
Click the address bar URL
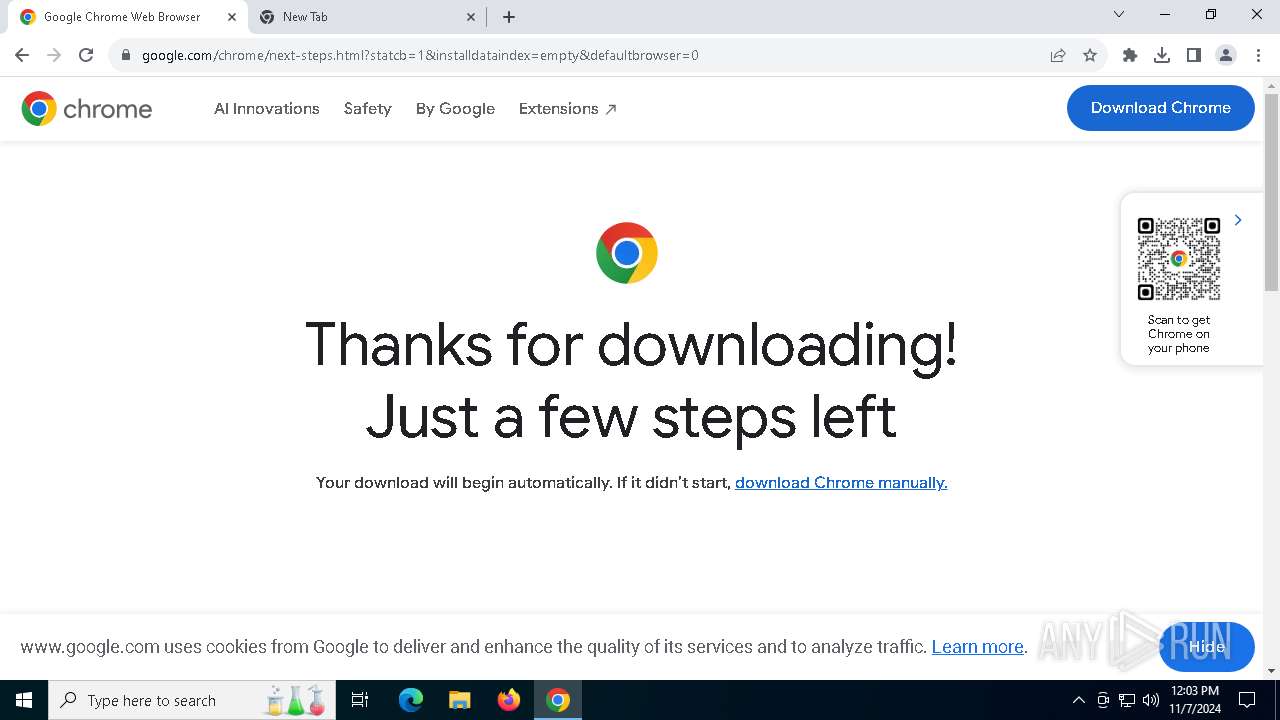tap(420, 55)
